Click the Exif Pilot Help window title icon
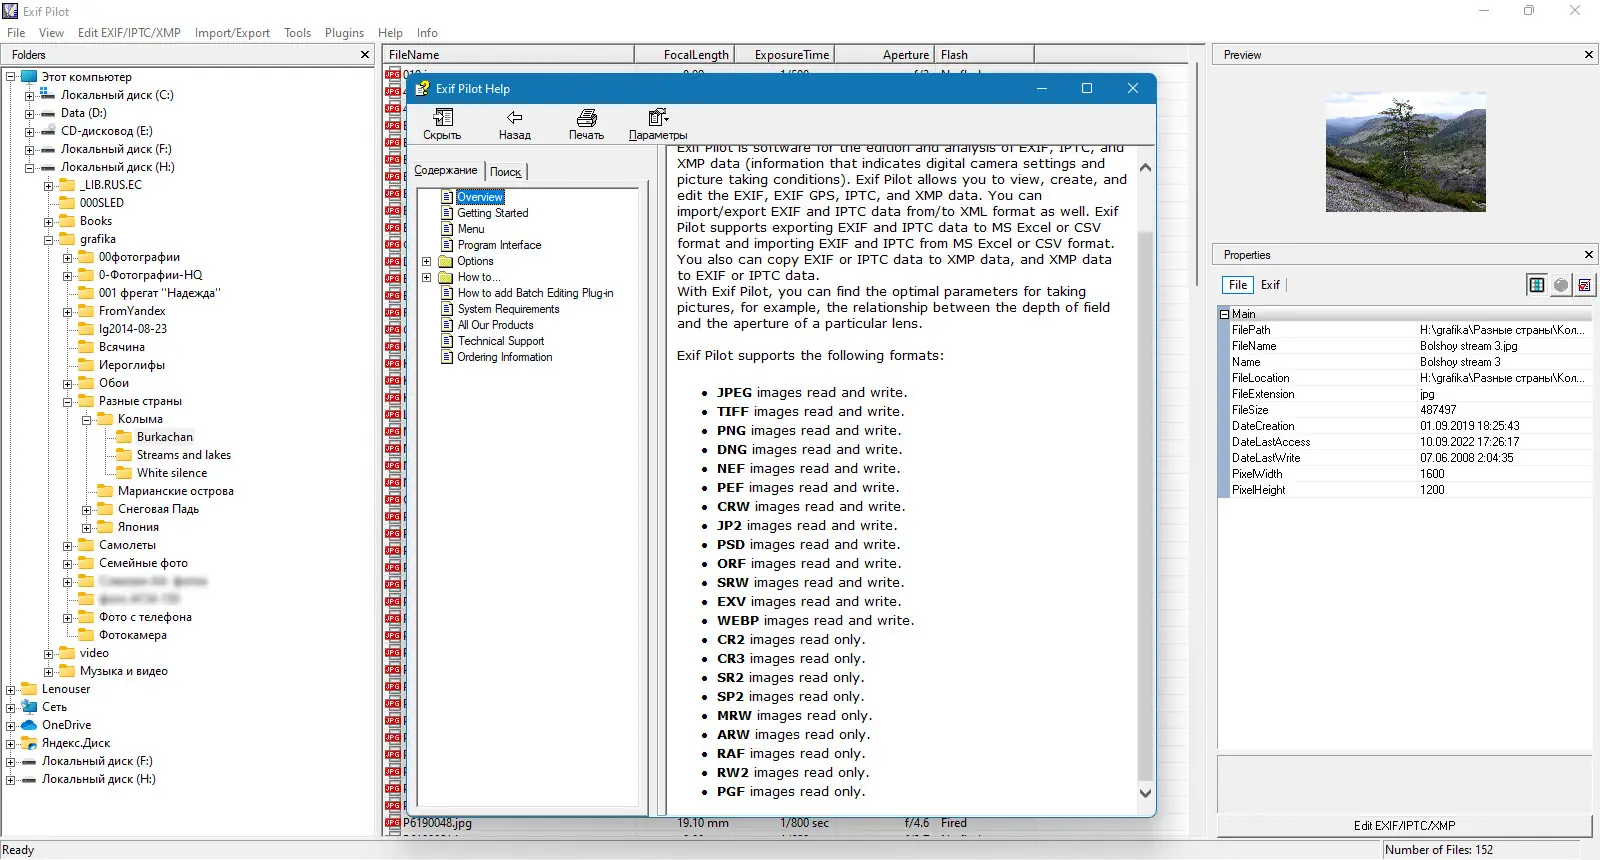The height and width of the screenshot is (860, 1600). click(423, 88)
